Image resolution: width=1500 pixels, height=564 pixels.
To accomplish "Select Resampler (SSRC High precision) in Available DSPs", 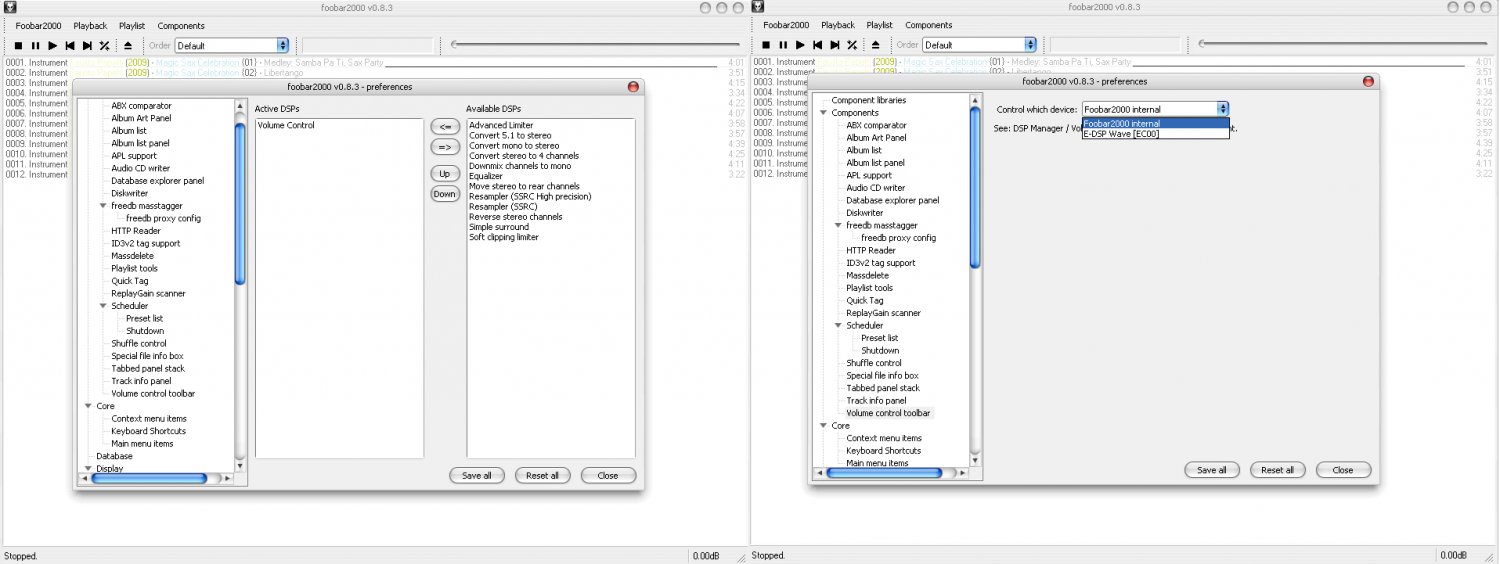I will point(530,197).
